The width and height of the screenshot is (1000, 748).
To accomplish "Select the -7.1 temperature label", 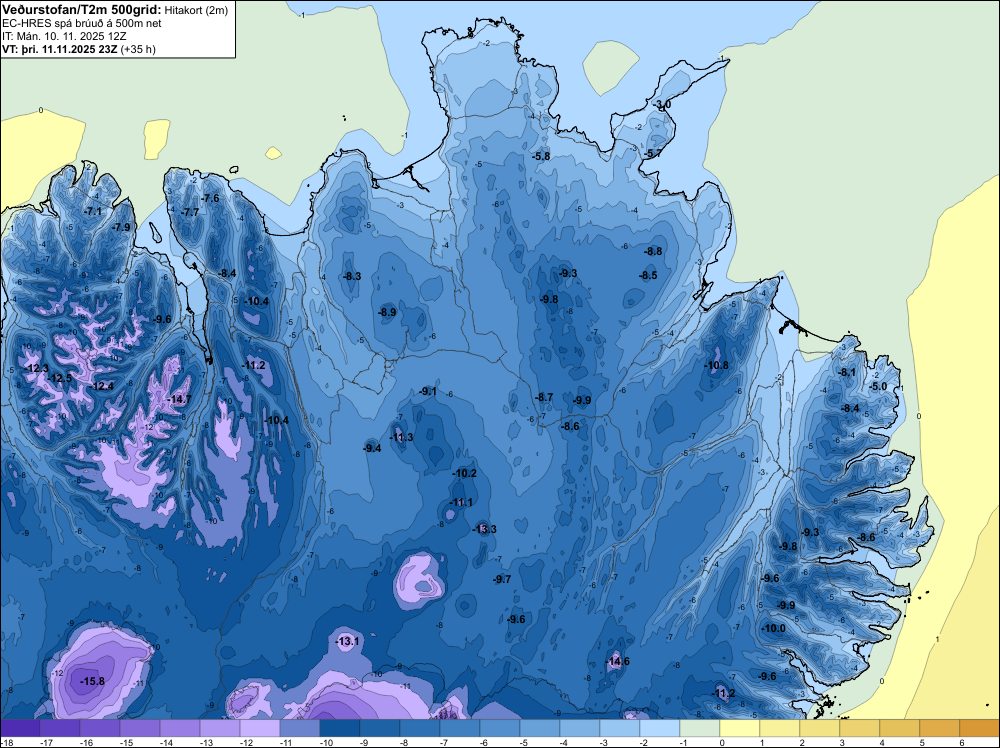I will point(92,211).
